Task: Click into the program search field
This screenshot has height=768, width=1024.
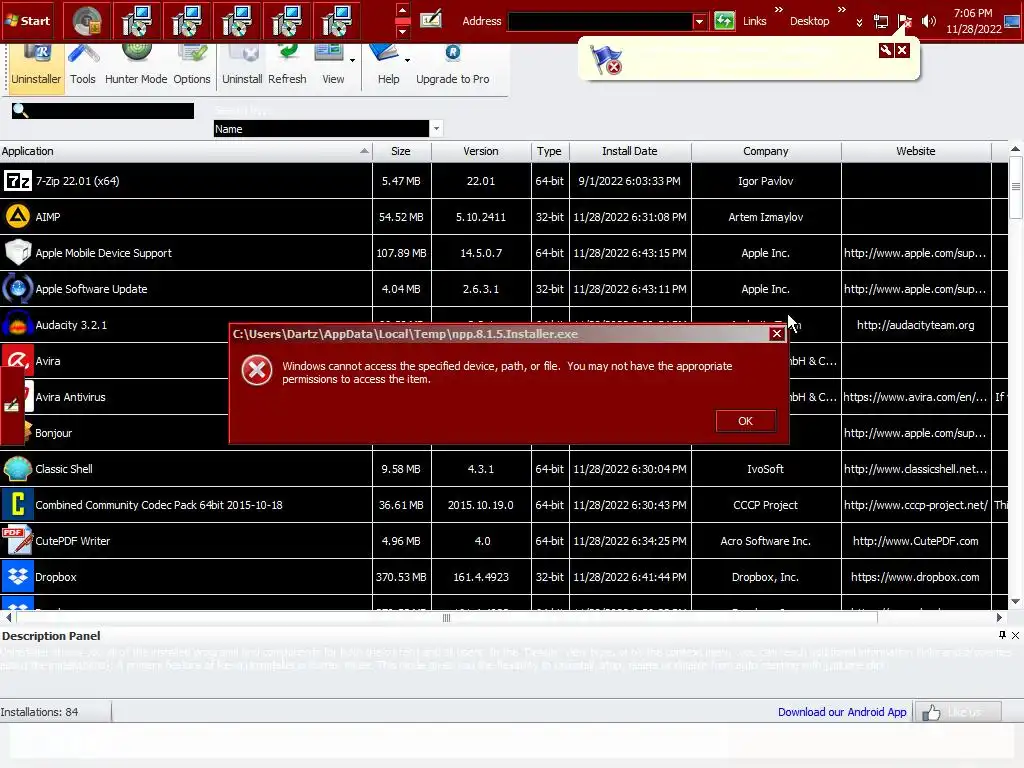Action: (103, 111)
